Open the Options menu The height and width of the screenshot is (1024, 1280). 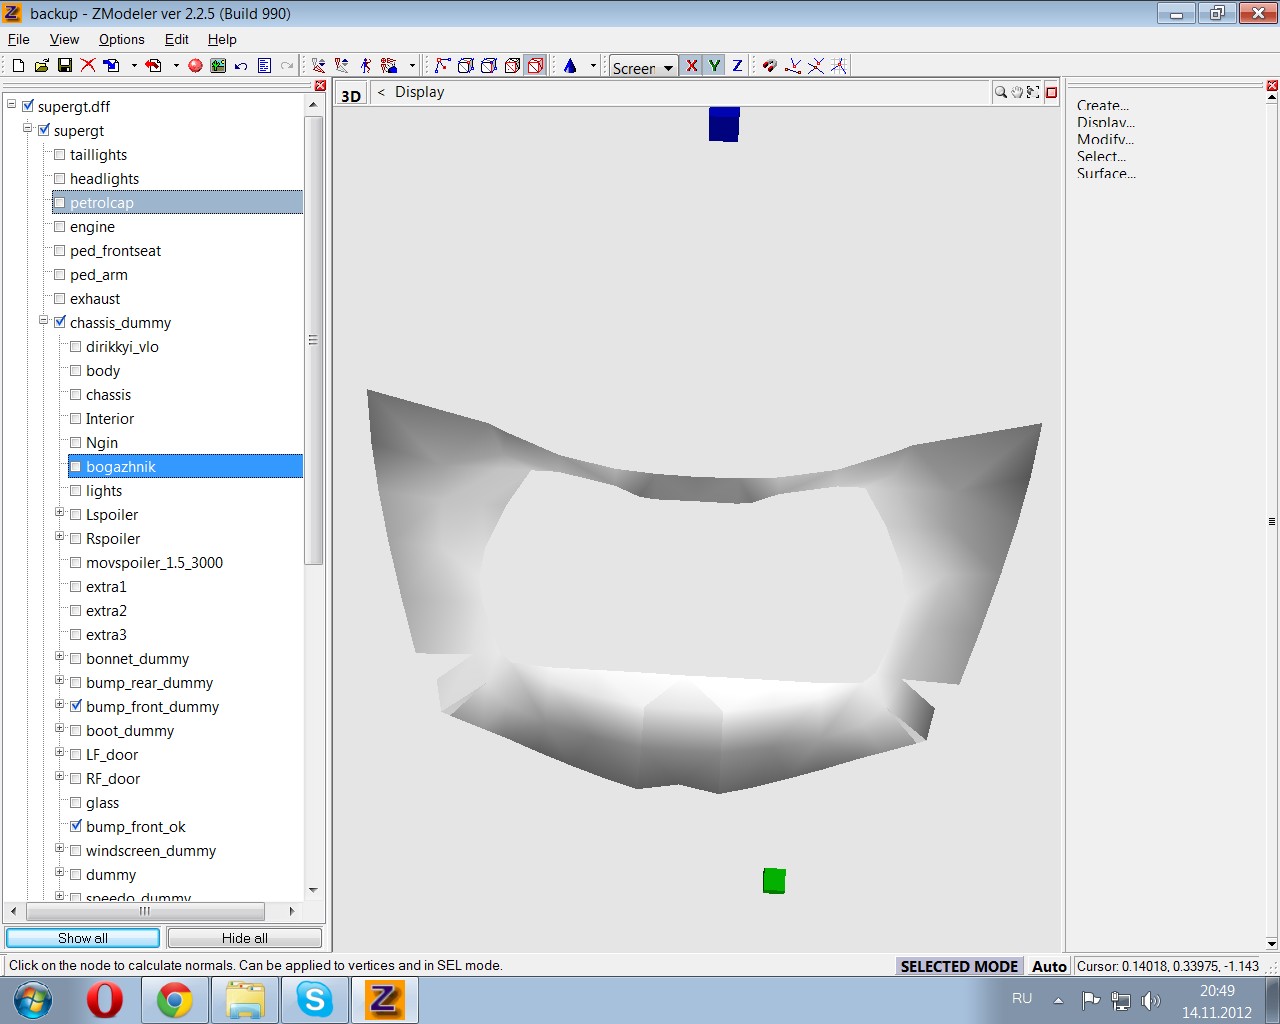point(121,39)
